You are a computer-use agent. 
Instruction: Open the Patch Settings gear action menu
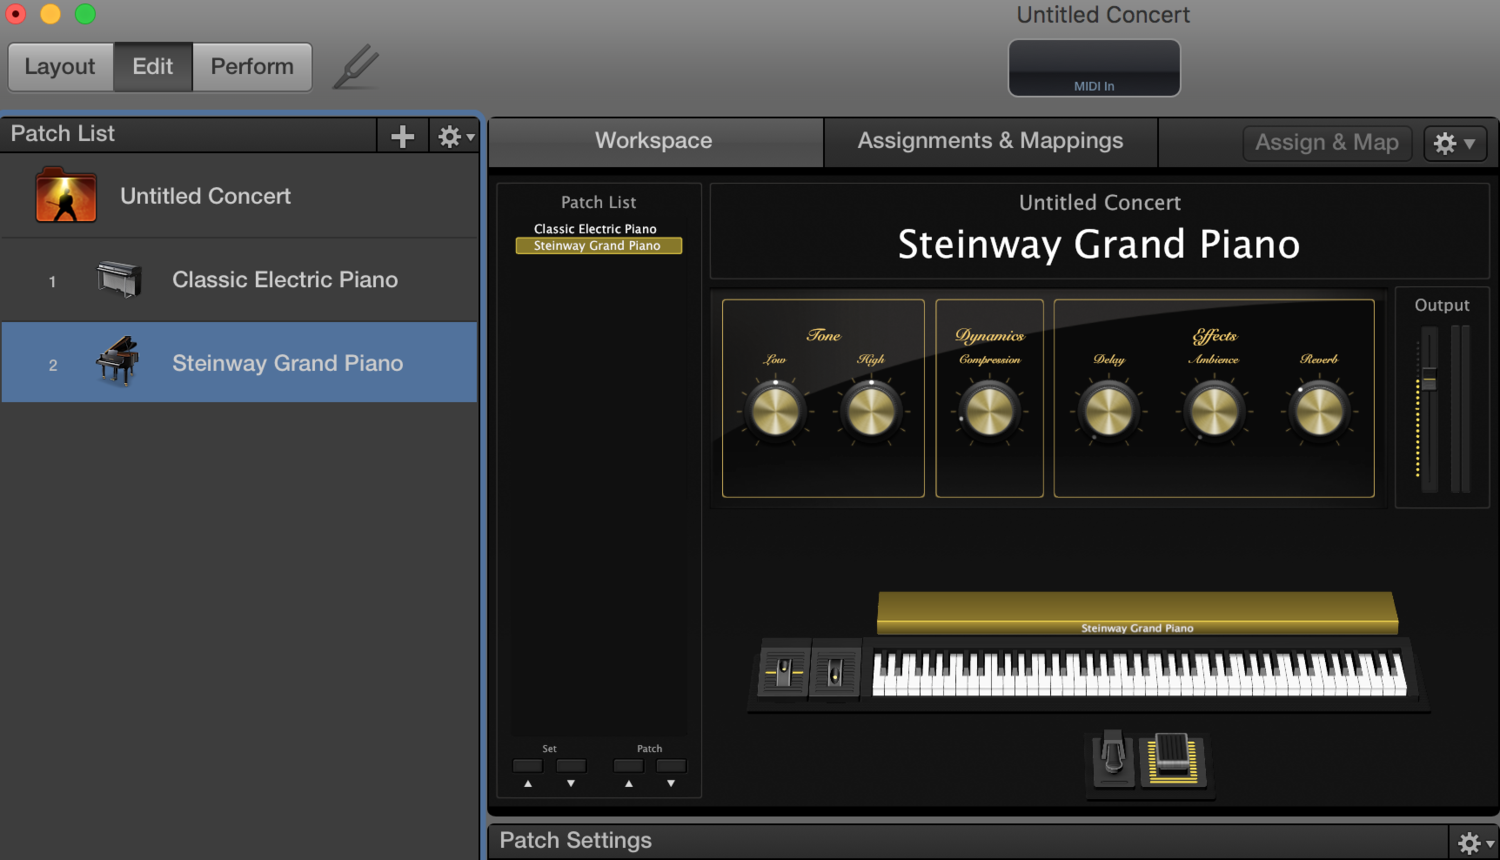[x=1474, y=842]
